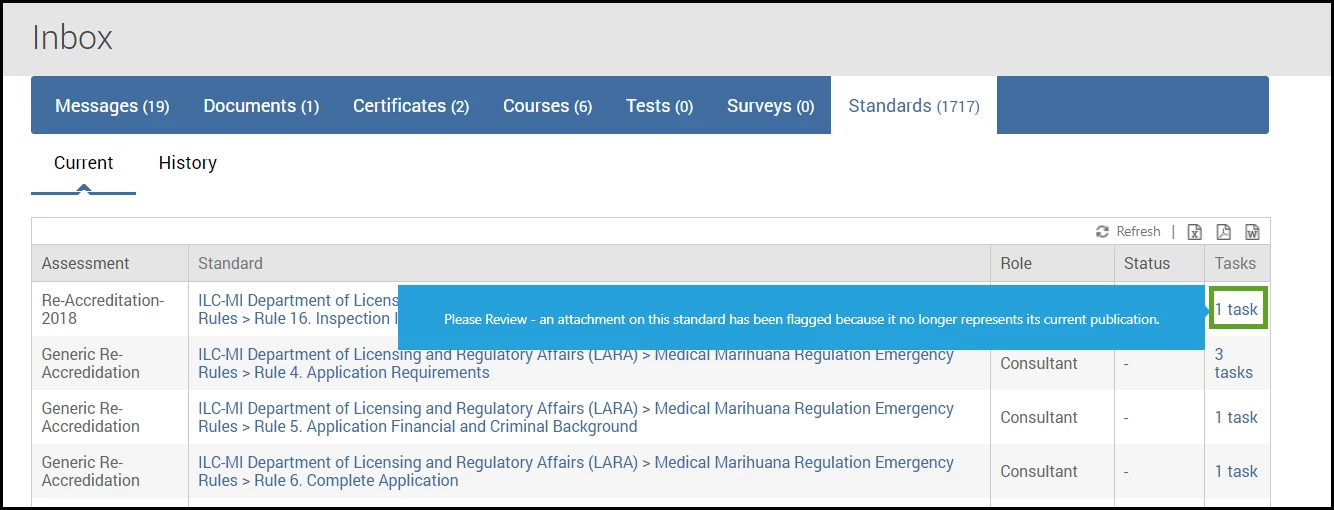Select the Courses tab

[x=547, y=106]
